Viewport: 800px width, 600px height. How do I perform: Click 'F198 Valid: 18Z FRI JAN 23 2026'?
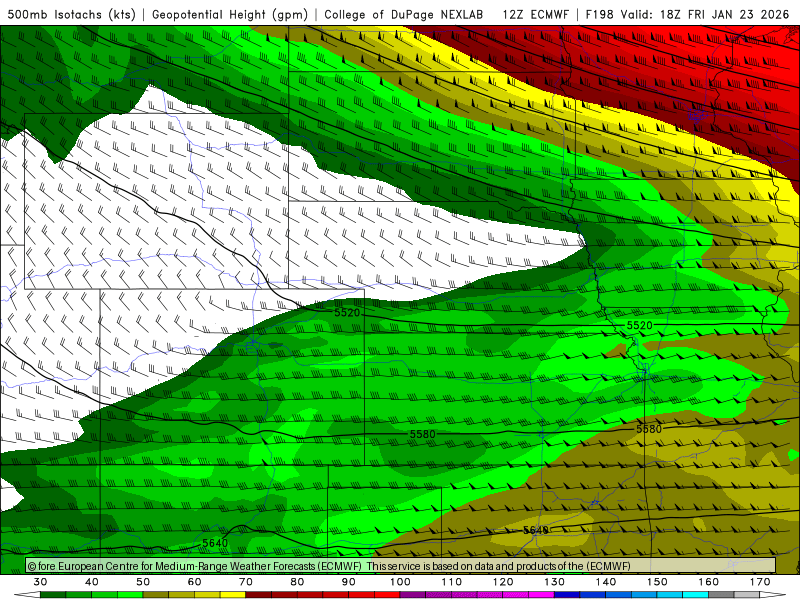point(687,14)
